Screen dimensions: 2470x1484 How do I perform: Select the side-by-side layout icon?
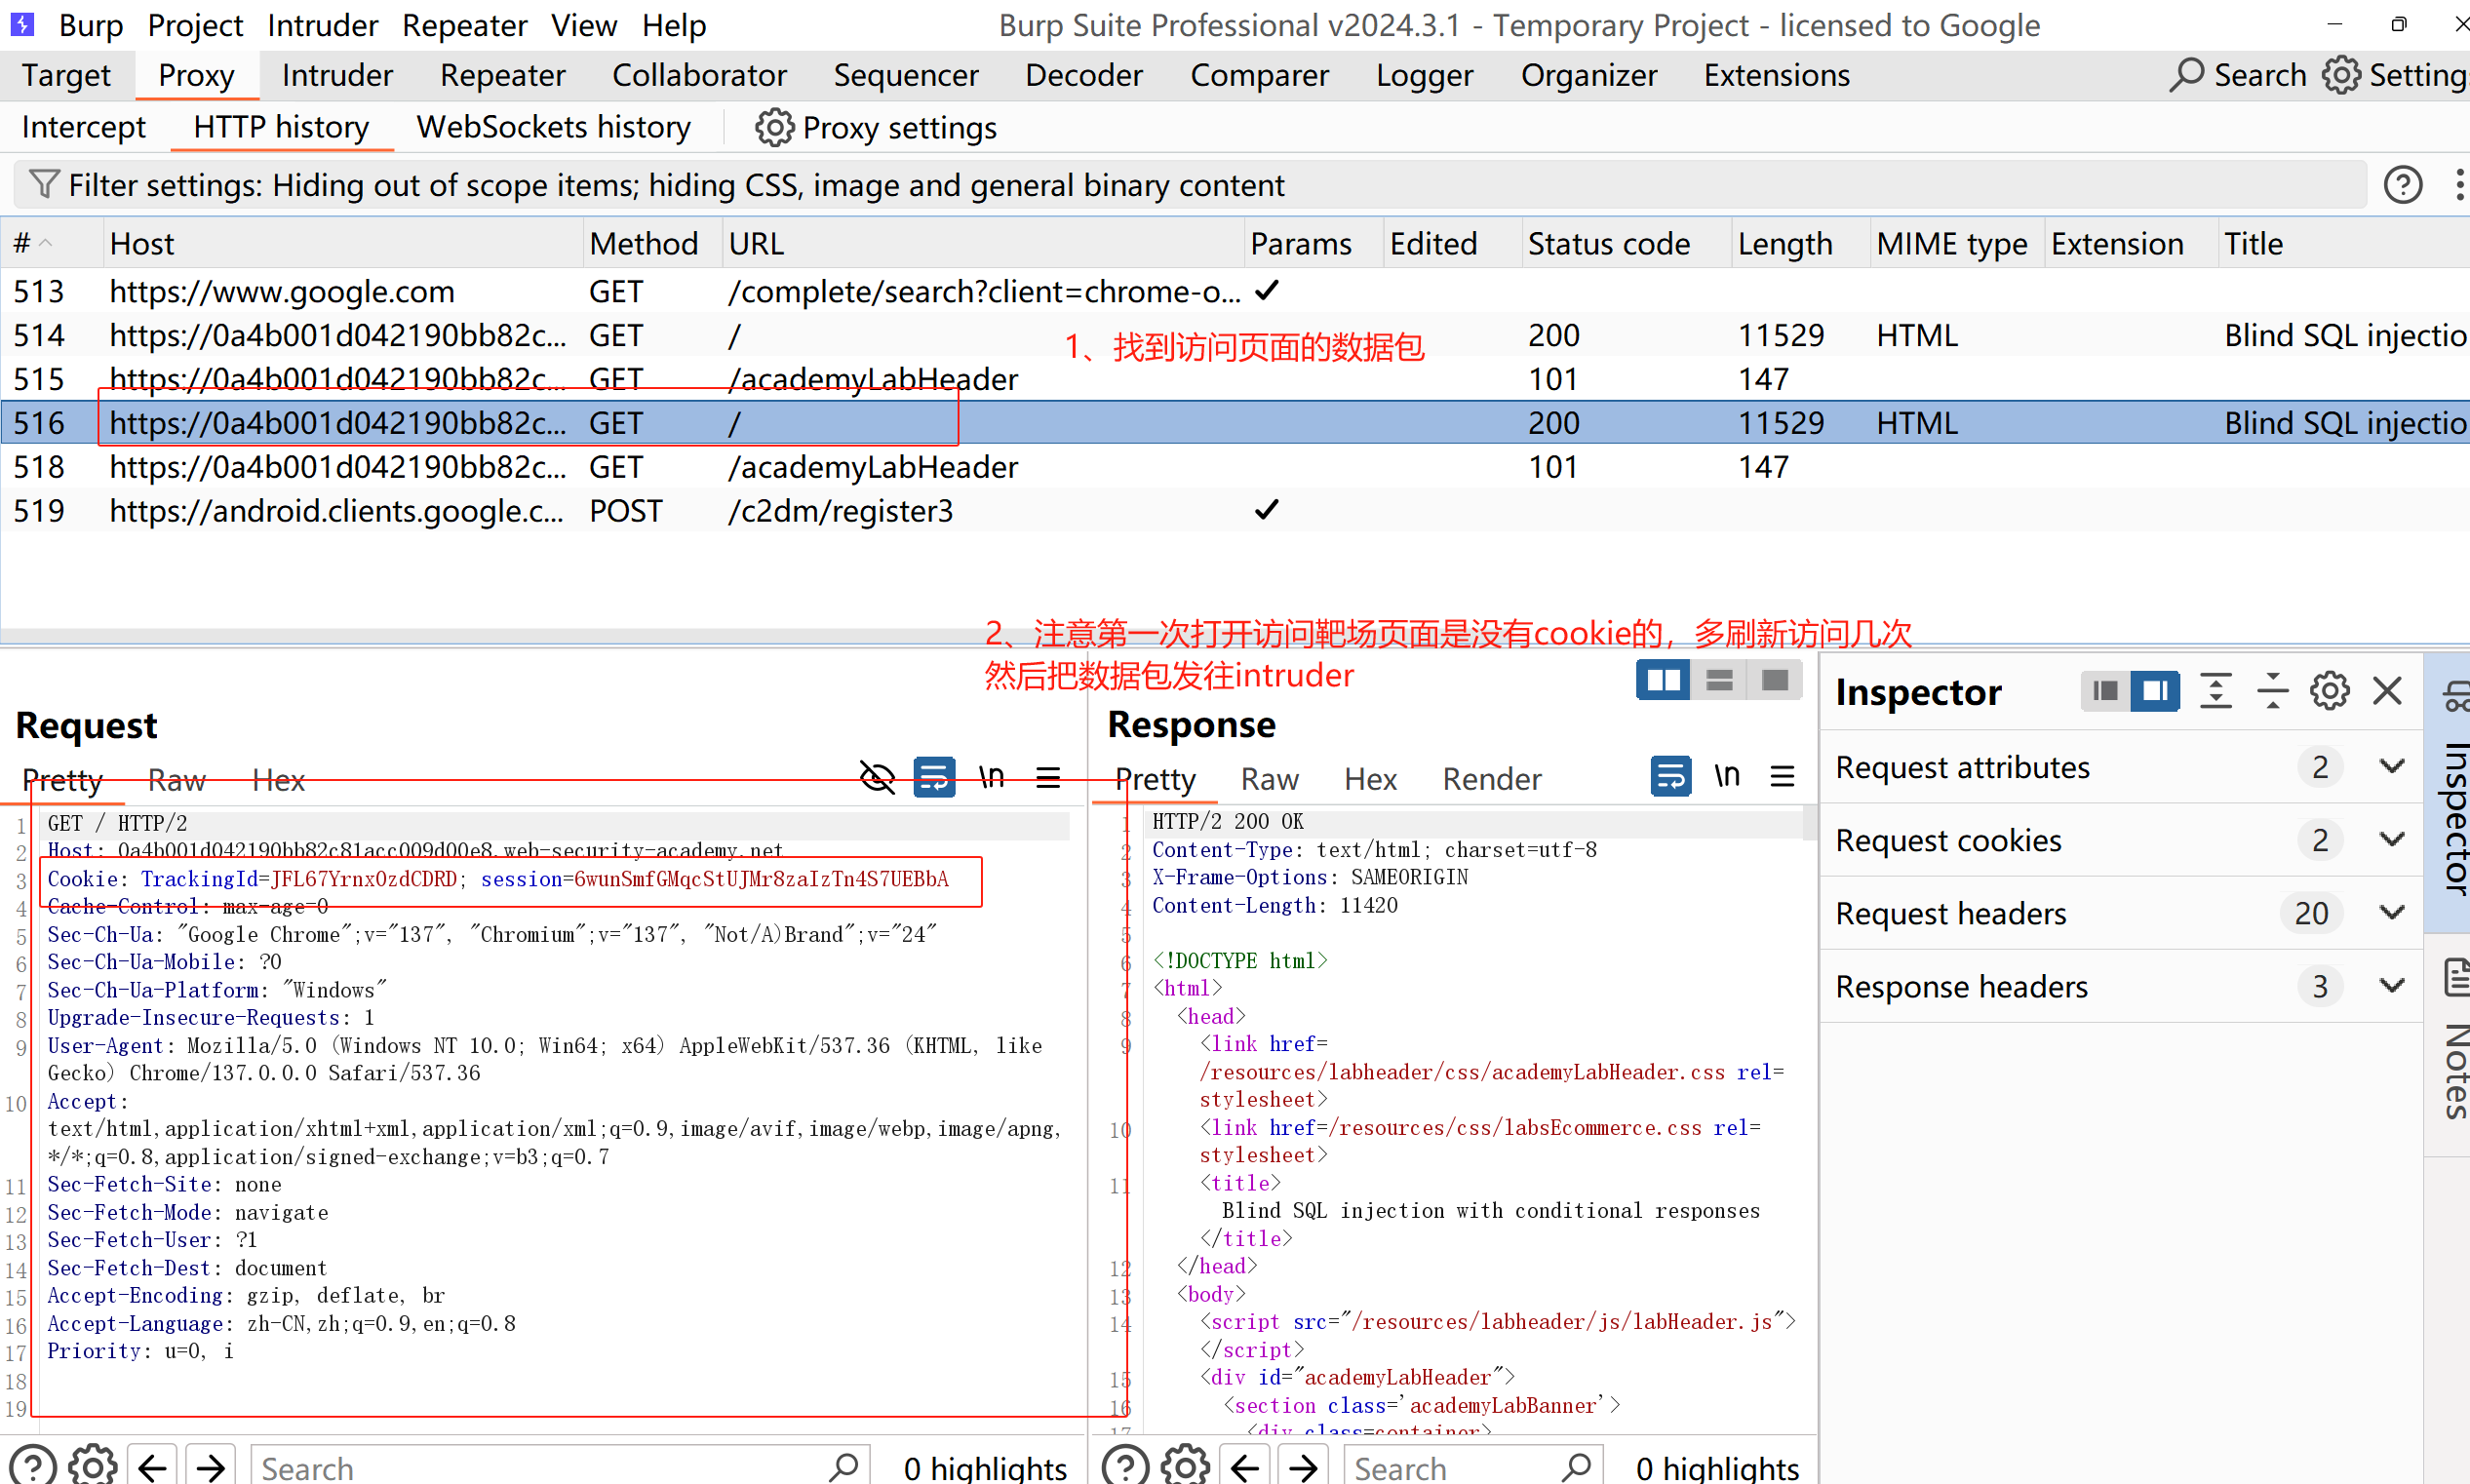point(1663,681)
